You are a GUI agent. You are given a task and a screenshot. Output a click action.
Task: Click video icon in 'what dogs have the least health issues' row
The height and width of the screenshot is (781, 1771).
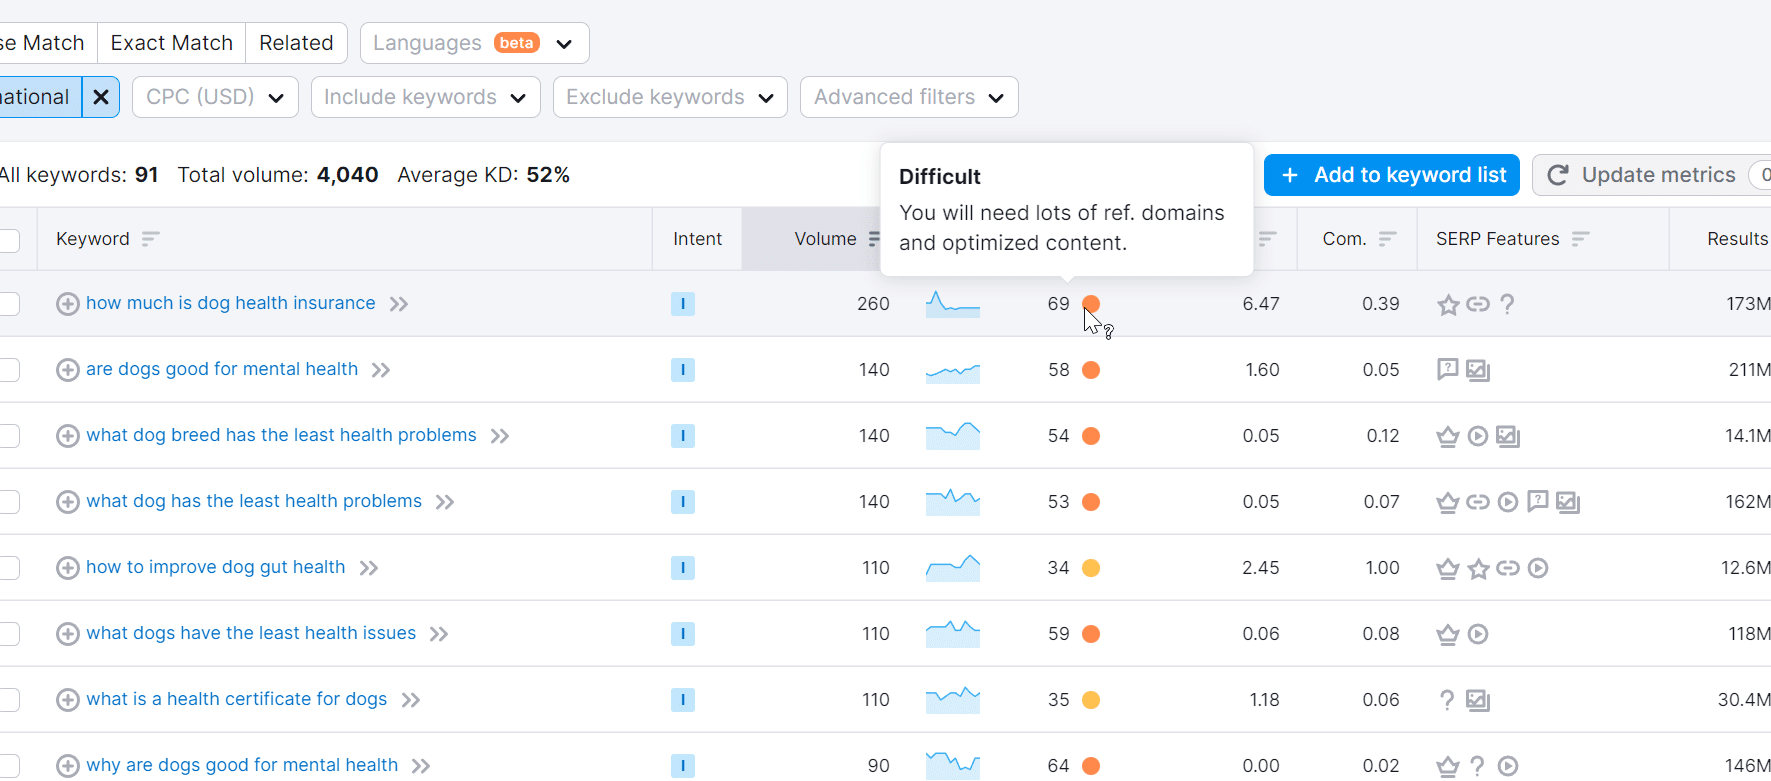click(x=1478, y=634)
